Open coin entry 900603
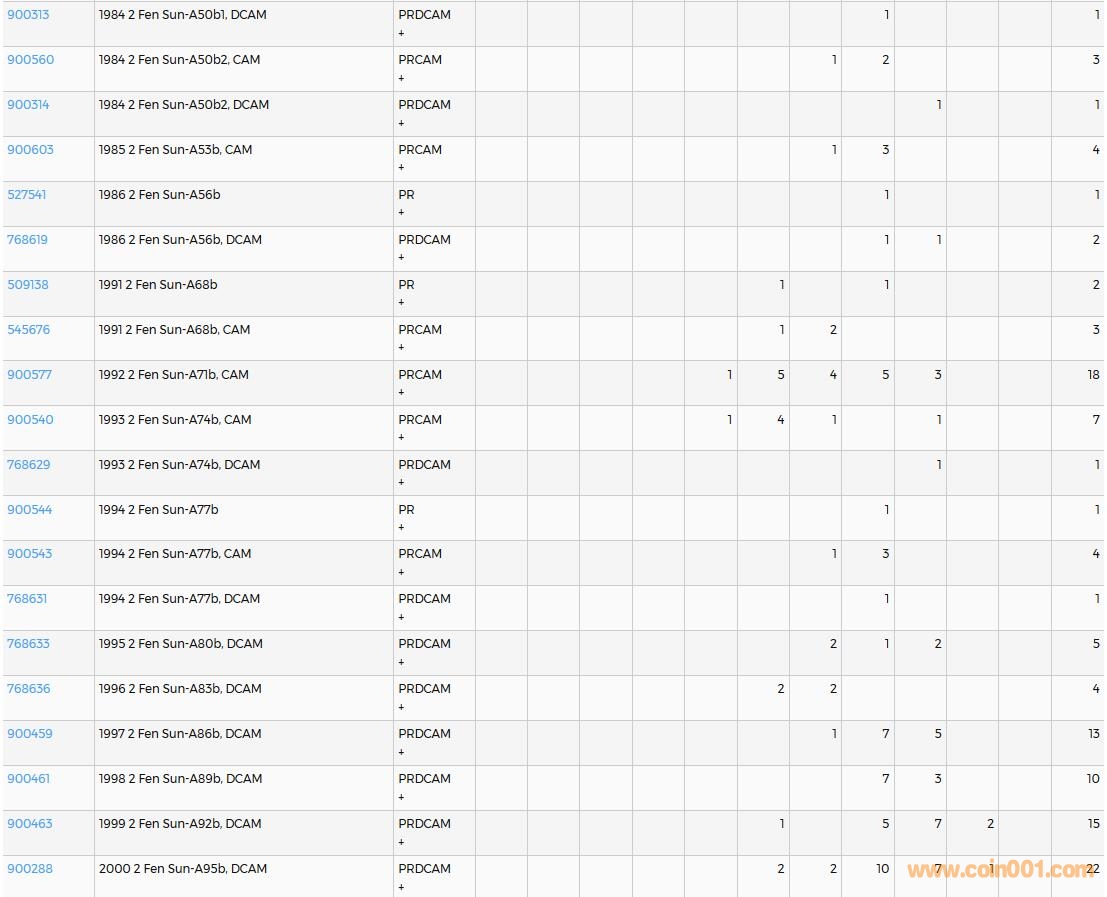The width and height of the screenshot is (1107, 897). tap(30, 150)
